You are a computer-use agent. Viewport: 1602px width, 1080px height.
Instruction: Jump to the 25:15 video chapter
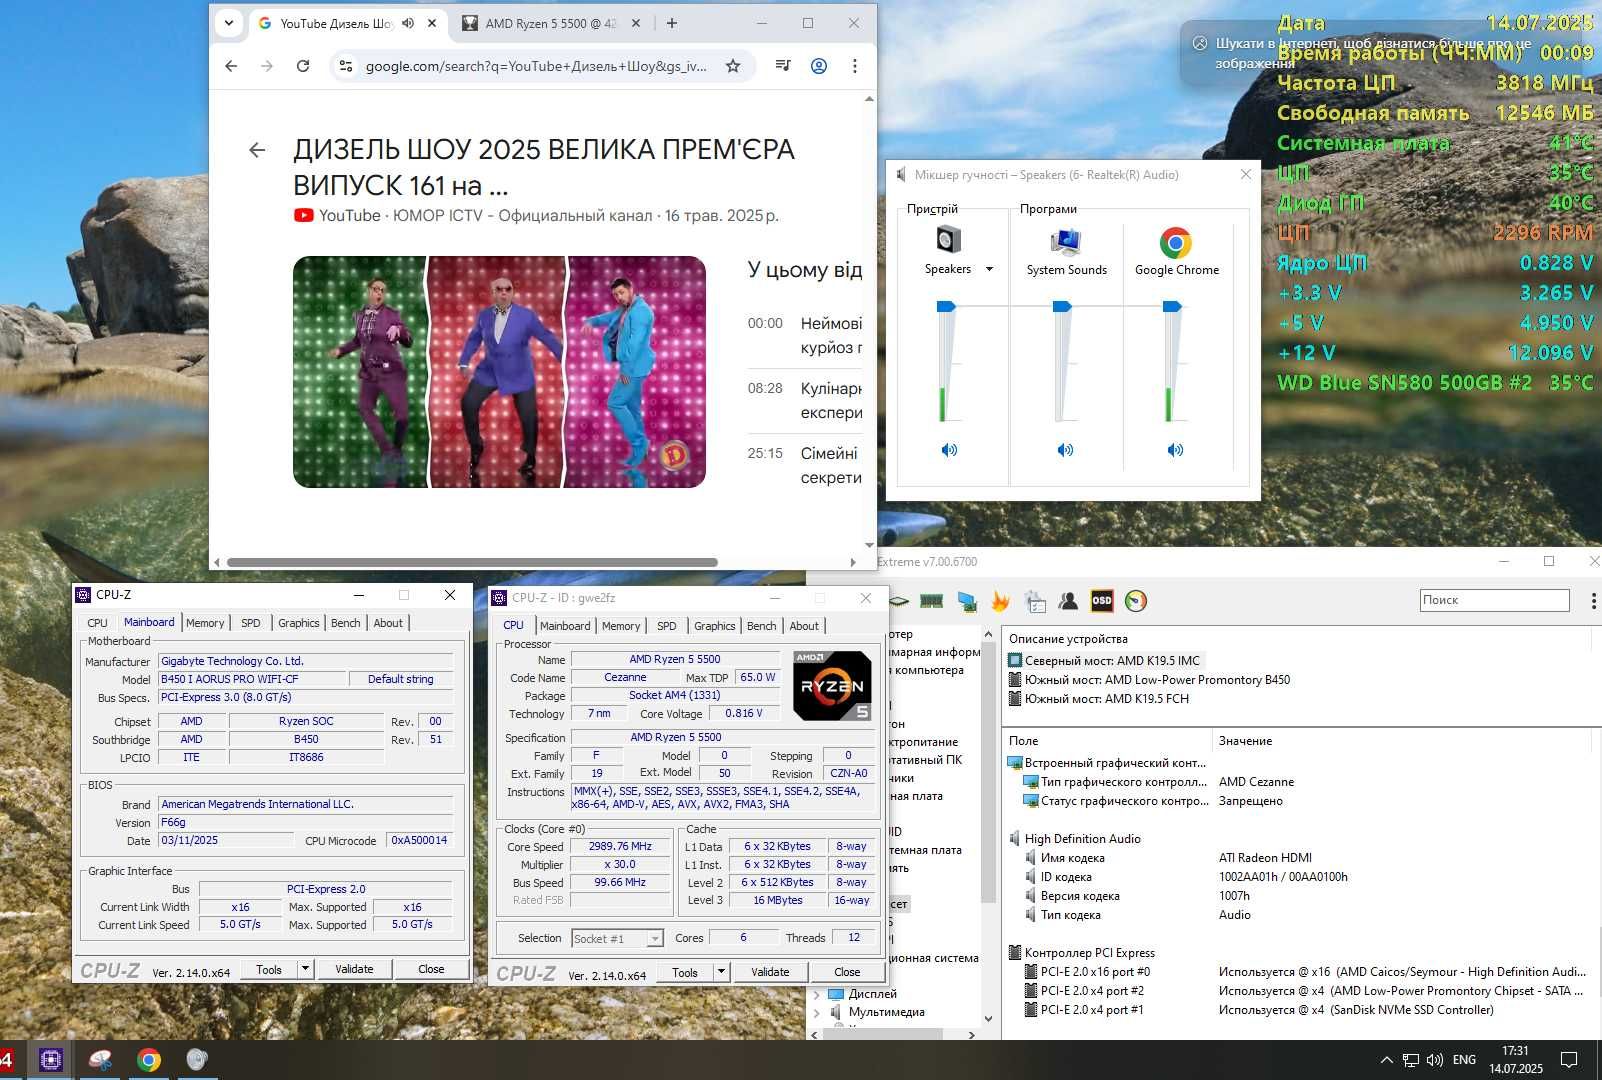(x=765, y=453)
